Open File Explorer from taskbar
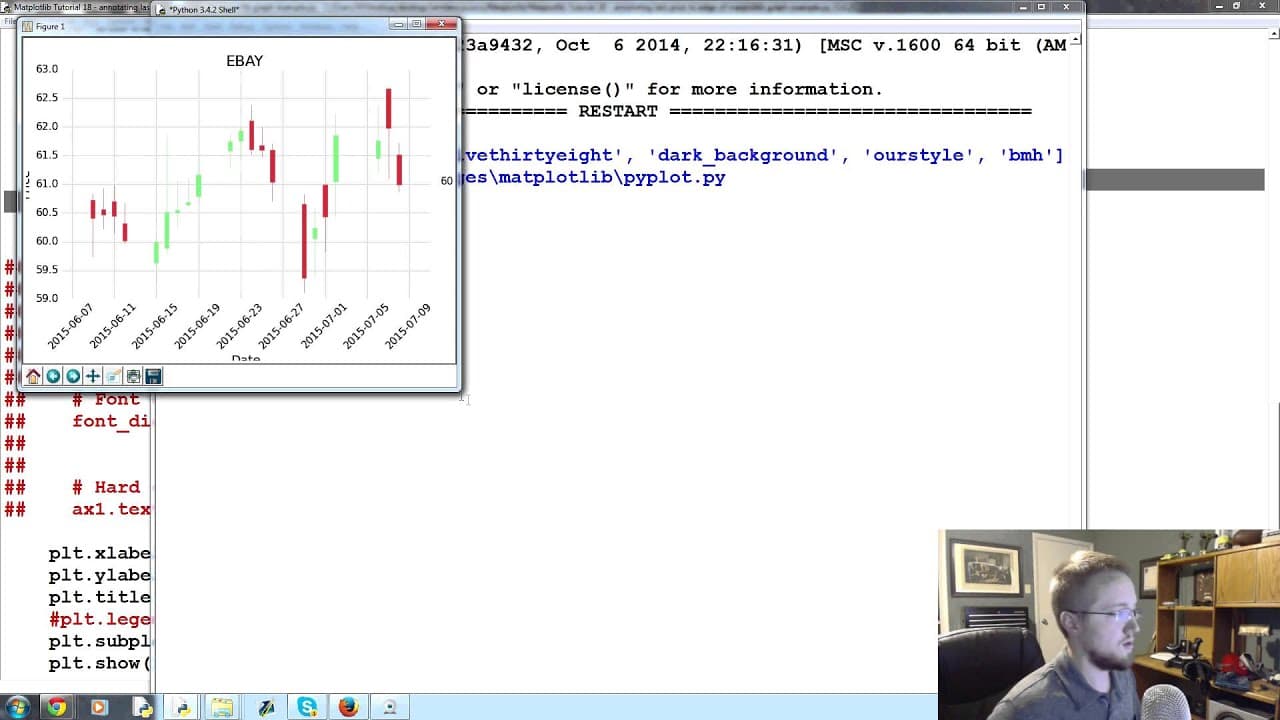This screenshot has height=720, width=1280. click(x=222, y=707)
